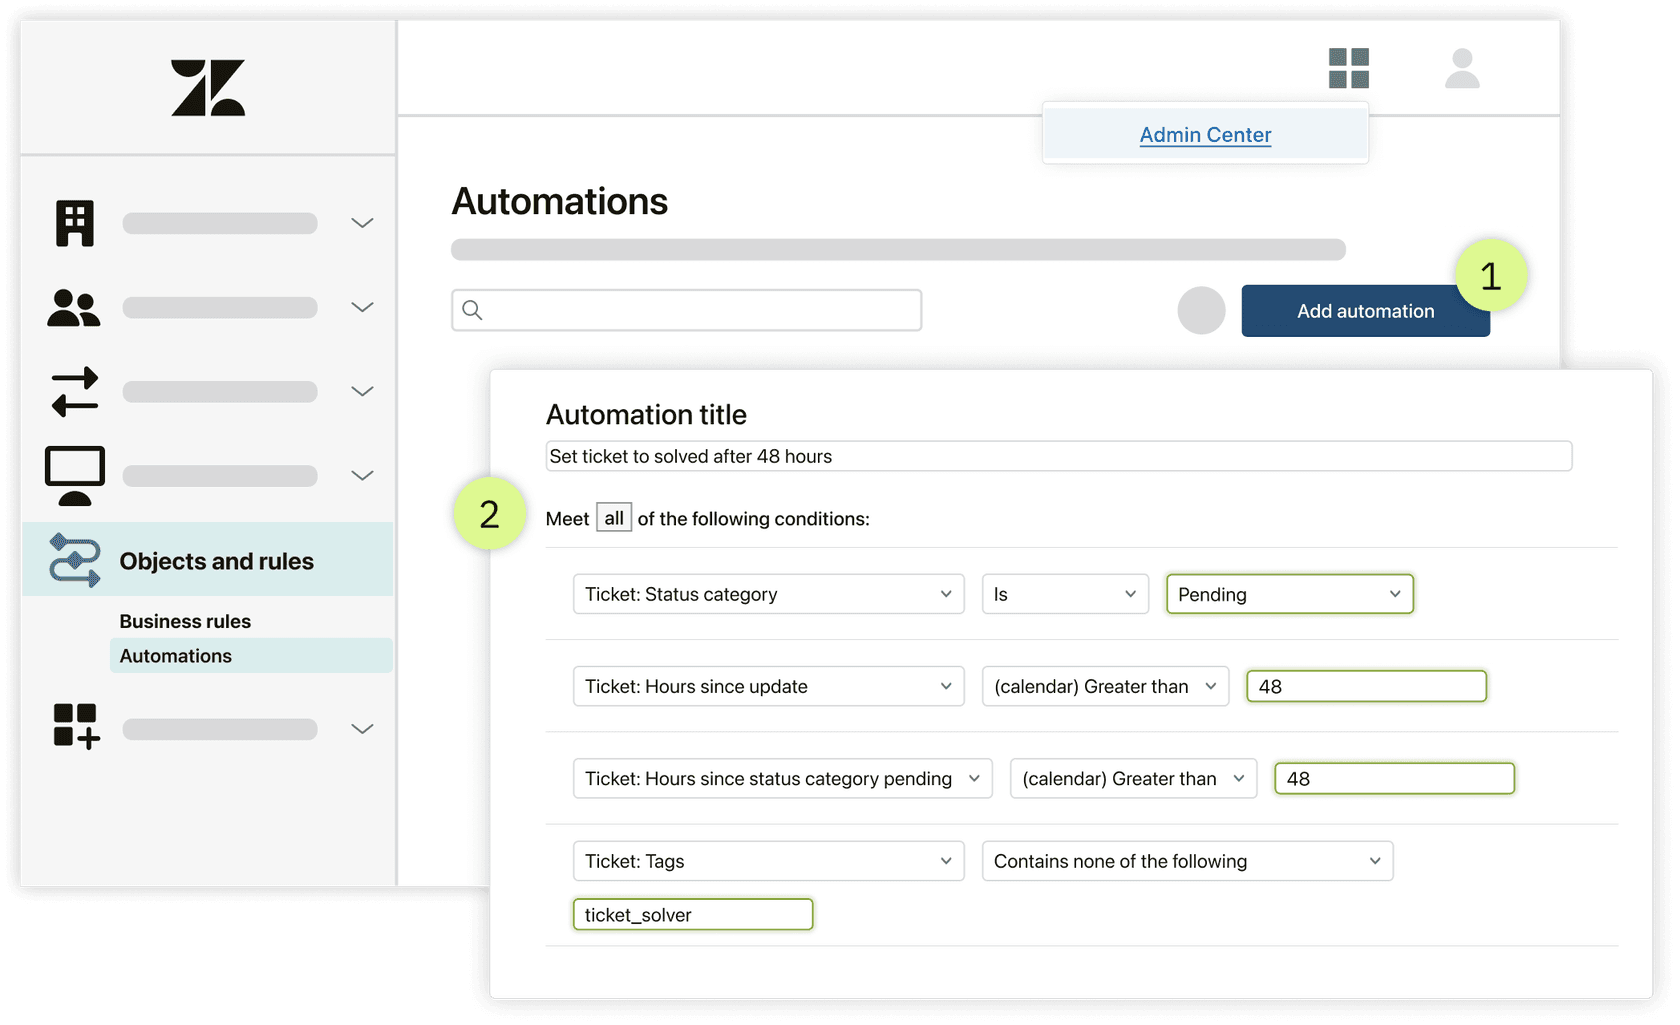Open the Account section icon in the sidebar

(74, 222)
